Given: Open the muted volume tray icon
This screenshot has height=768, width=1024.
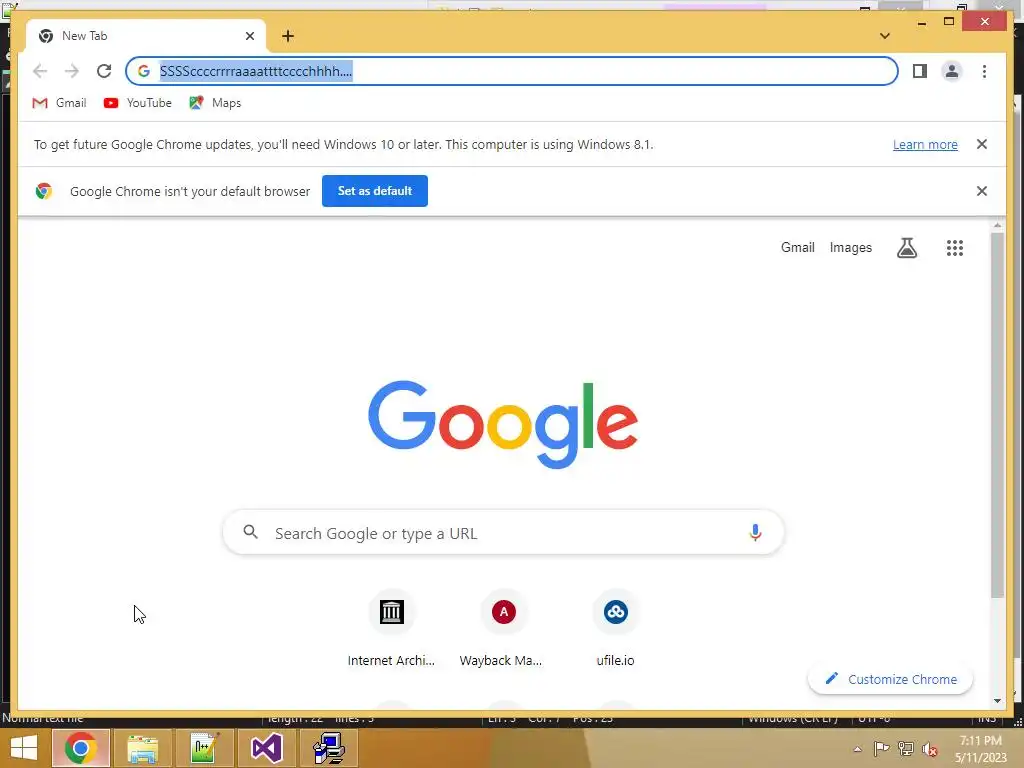Looking at the screenshot, I should click(930, 749).
